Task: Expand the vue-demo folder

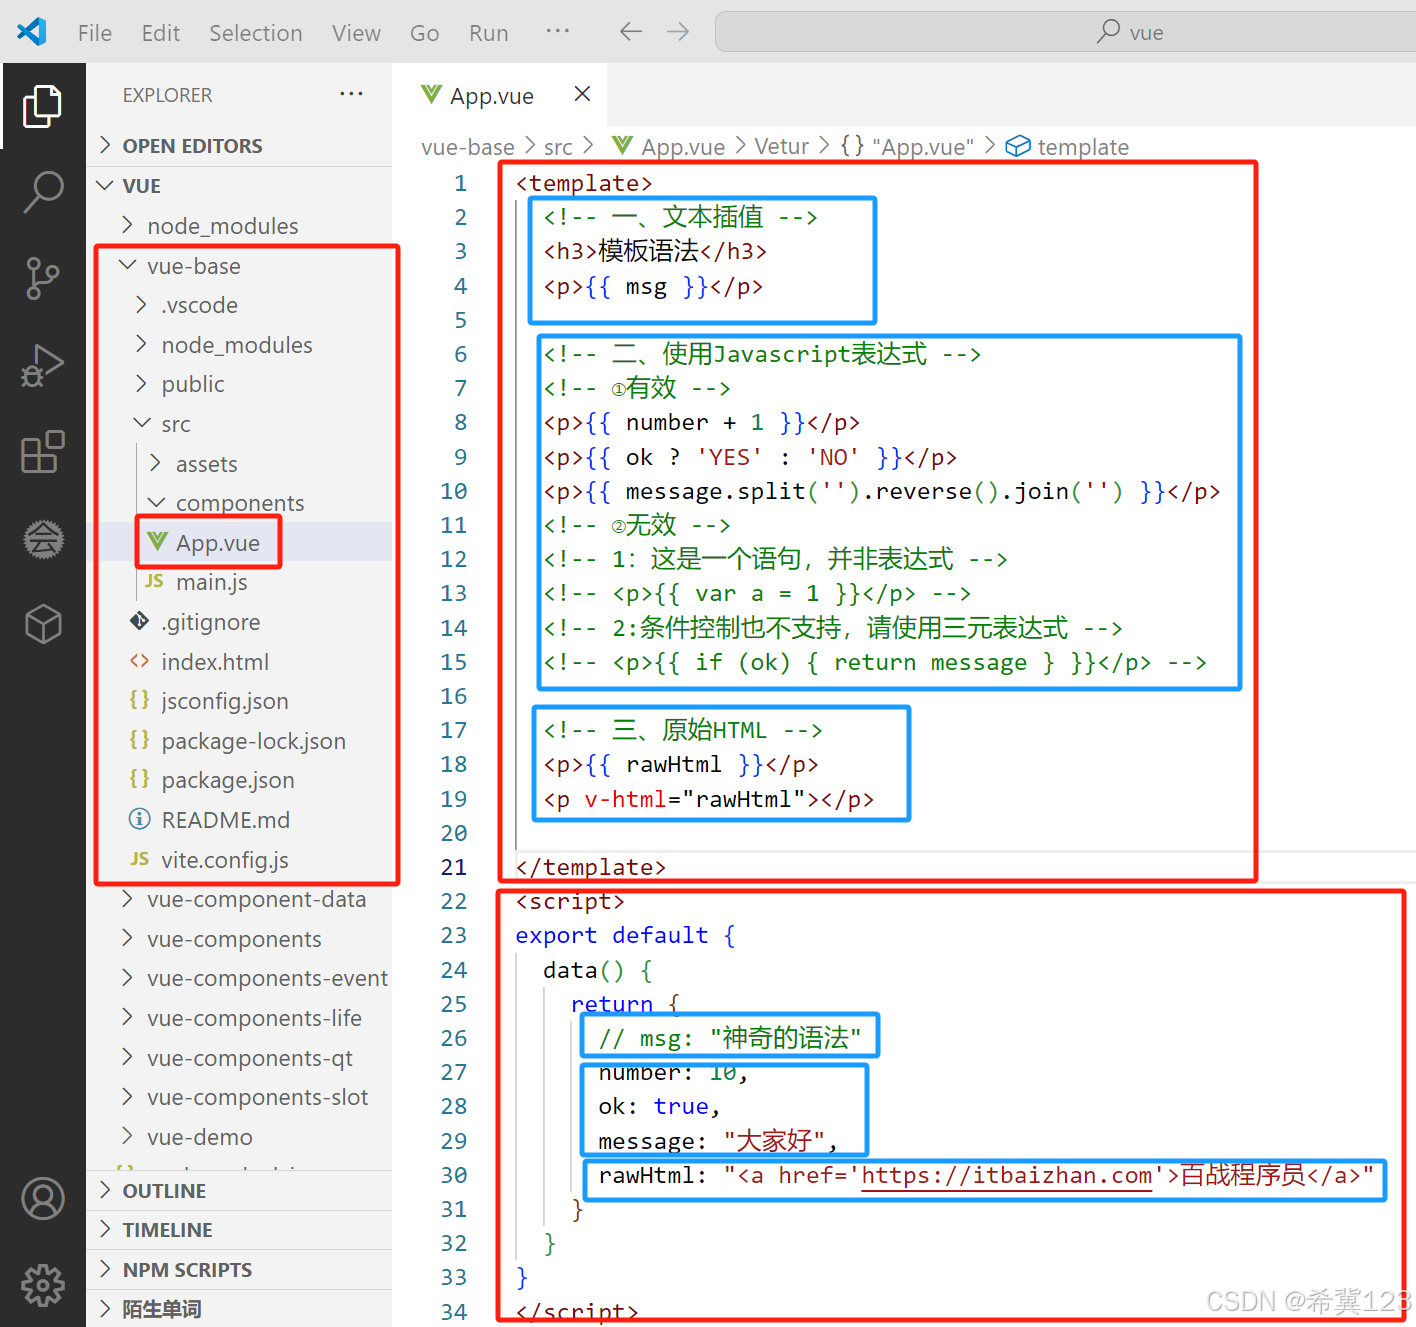Action: 240,1137
